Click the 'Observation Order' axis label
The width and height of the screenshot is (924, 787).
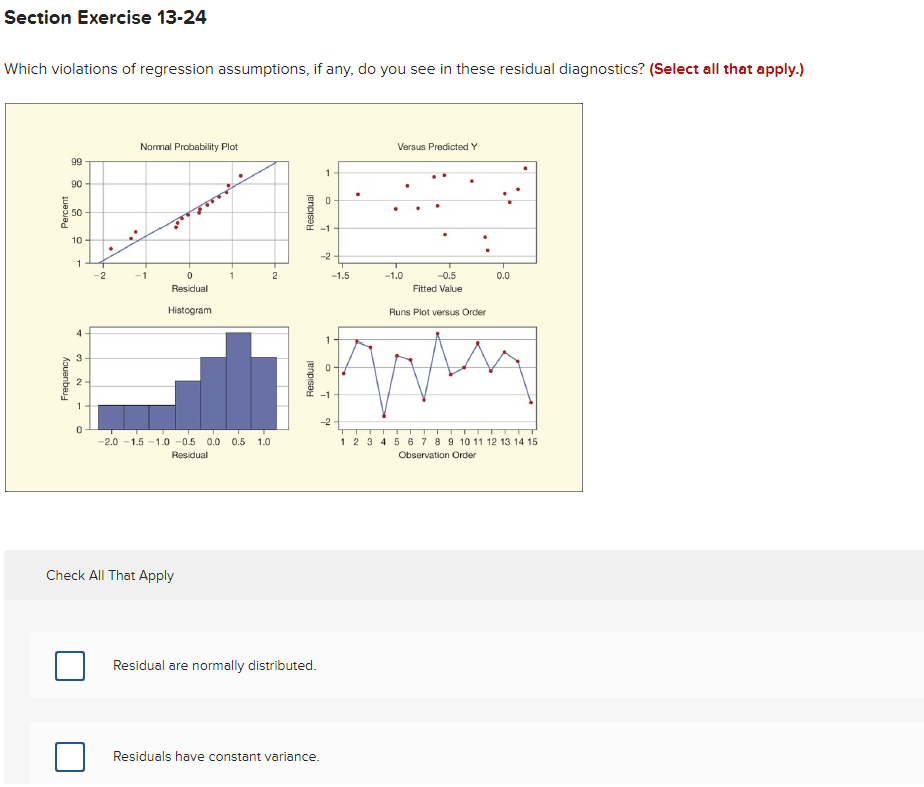(437, 455)
